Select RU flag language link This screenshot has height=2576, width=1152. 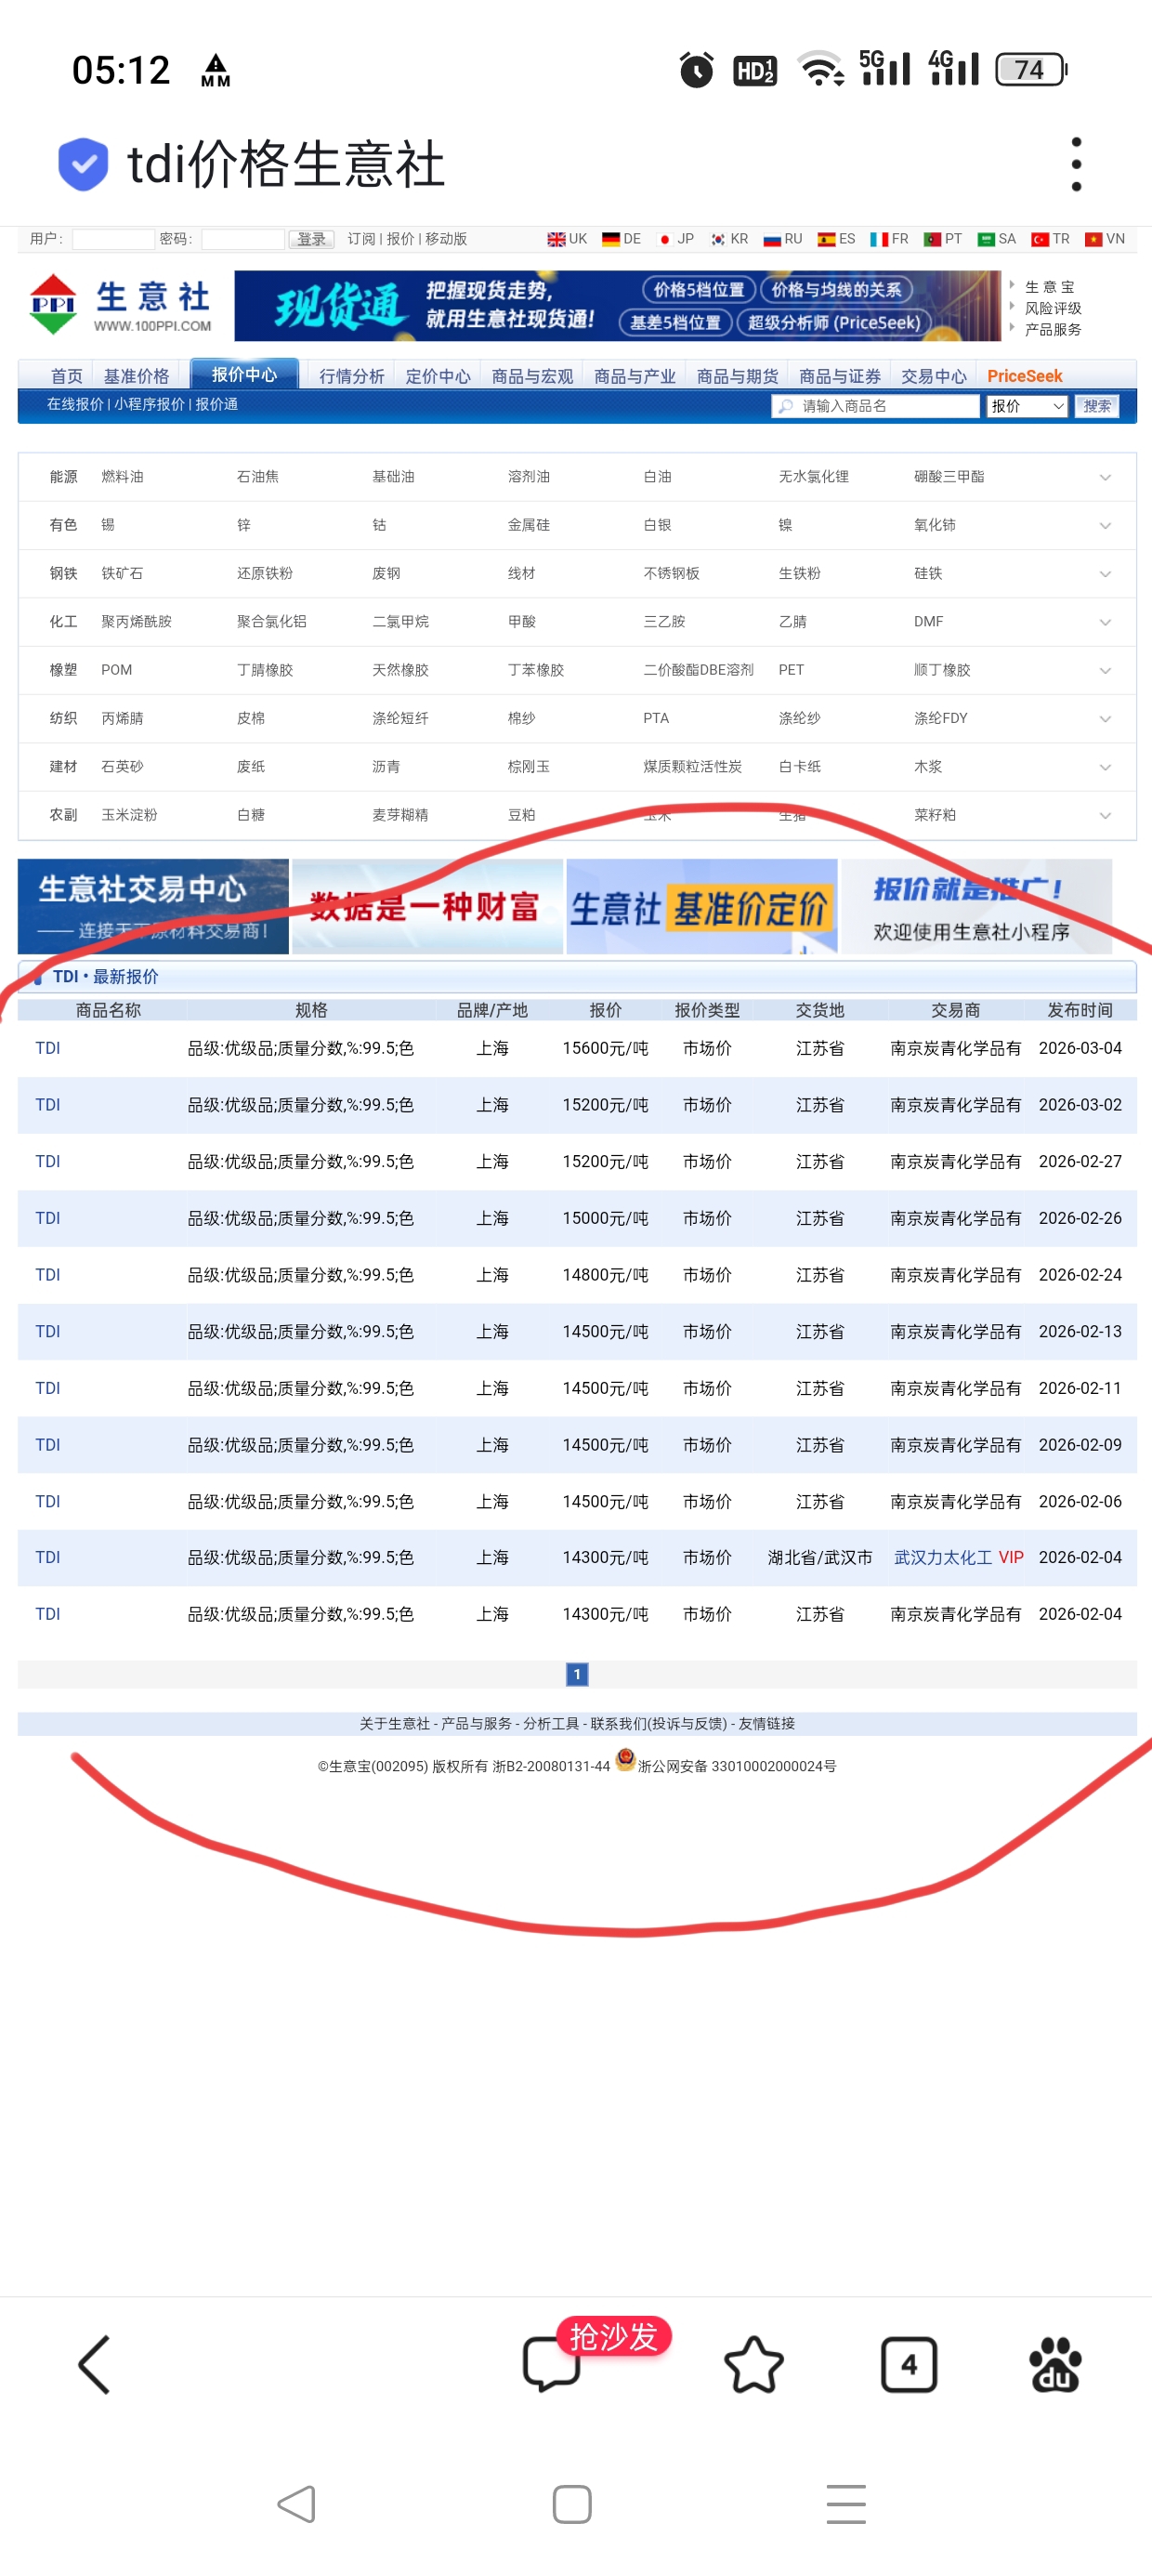pyautogui.click(x=783, y=239)
